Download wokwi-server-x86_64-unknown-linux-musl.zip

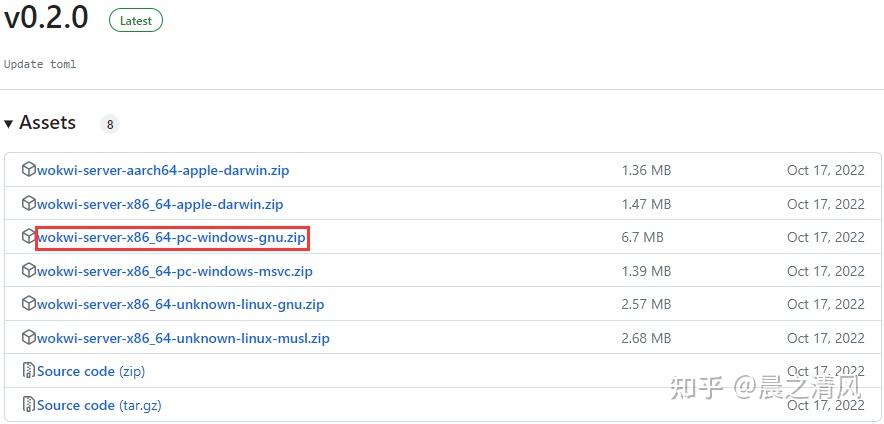[183, 339]
